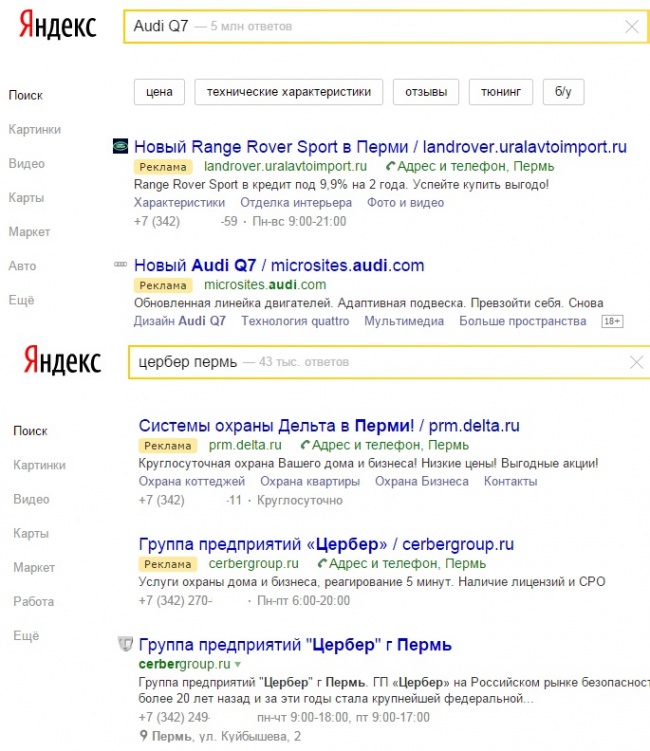Select the отзывы suggestion chip

click(426, 91)
